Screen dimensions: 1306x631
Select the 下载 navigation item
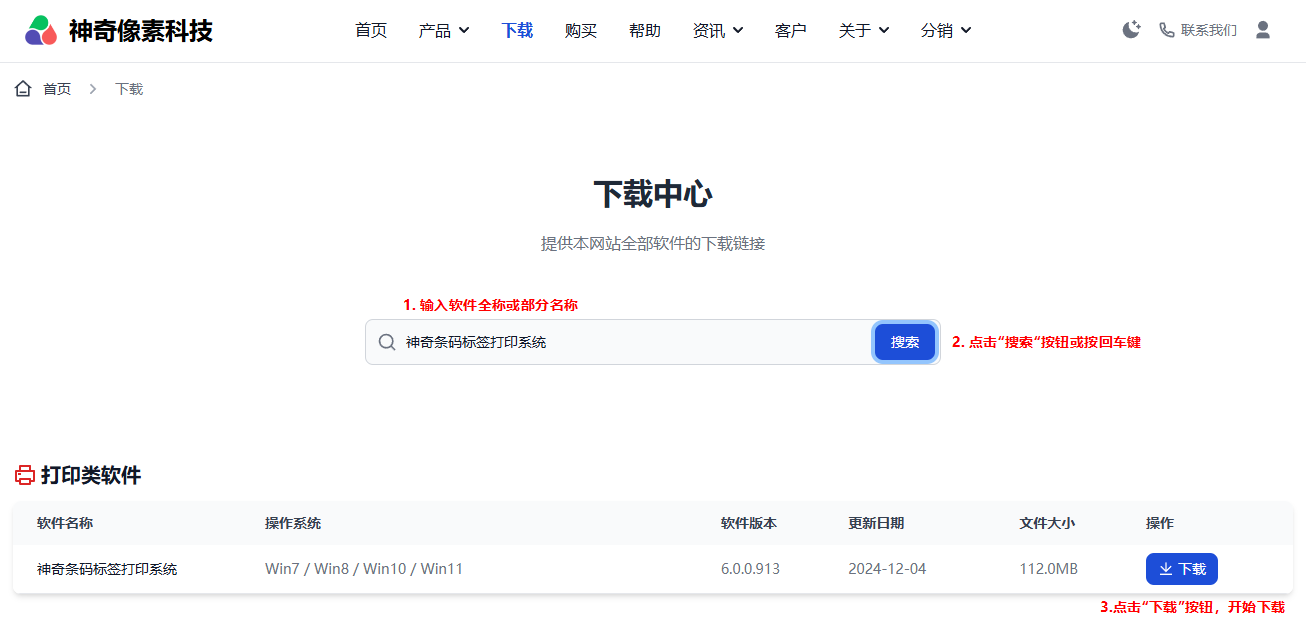[x=517, y=31]
